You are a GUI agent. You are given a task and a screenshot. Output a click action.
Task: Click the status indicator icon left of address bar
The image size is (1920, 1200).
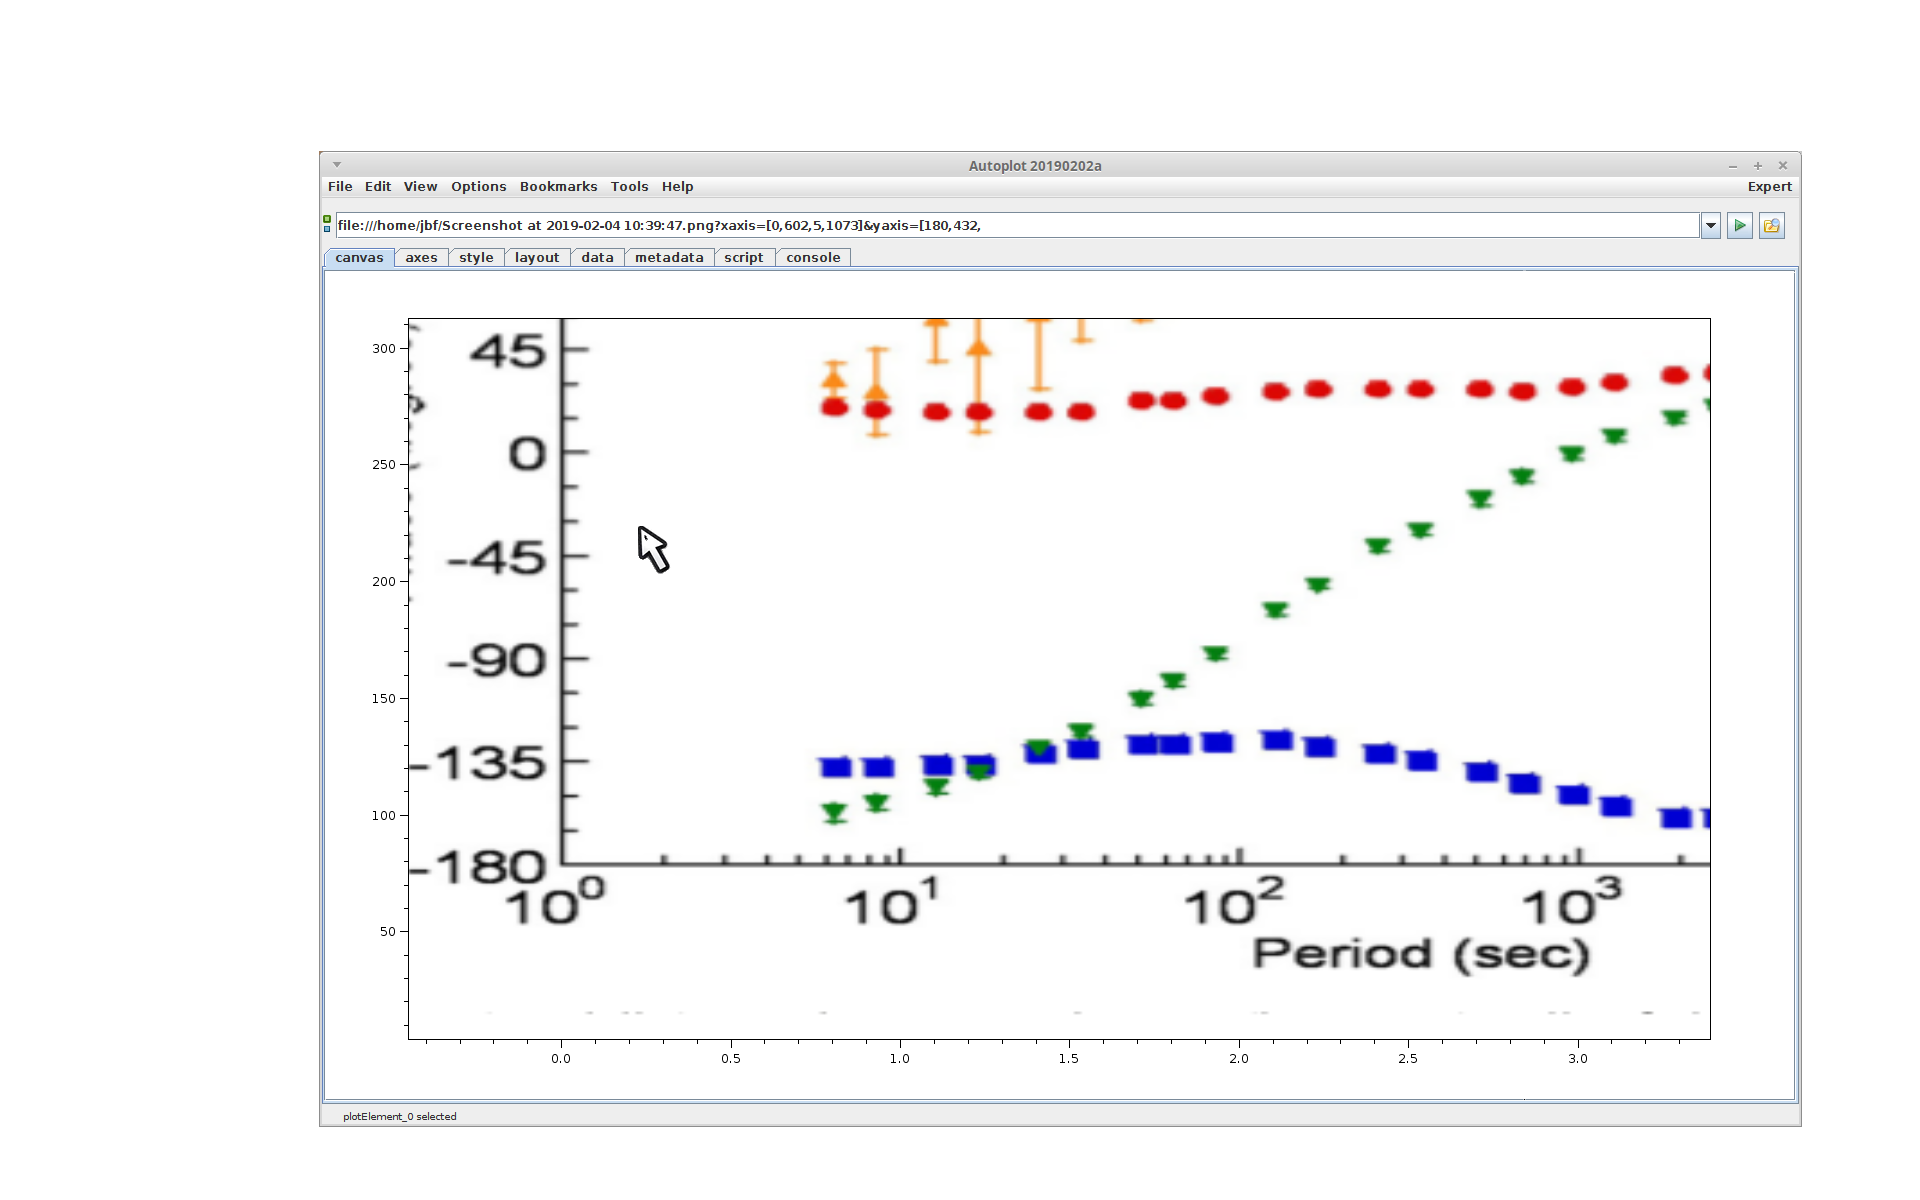(327, 224)
